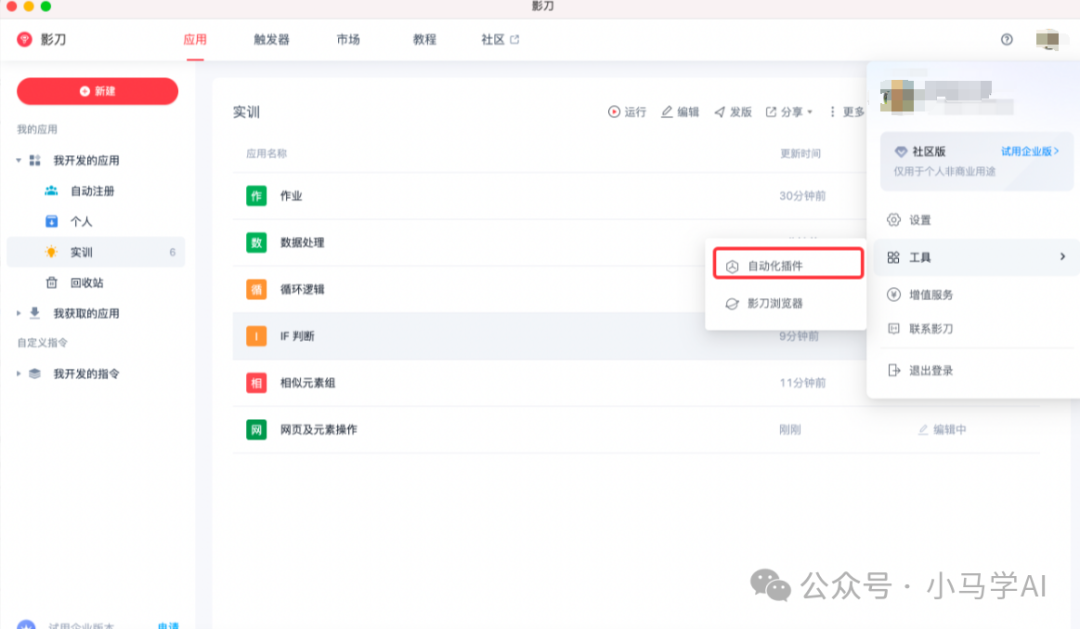The image size is (1080, 629).
Task: Select the 作业 app name
Action: (291, 196)
